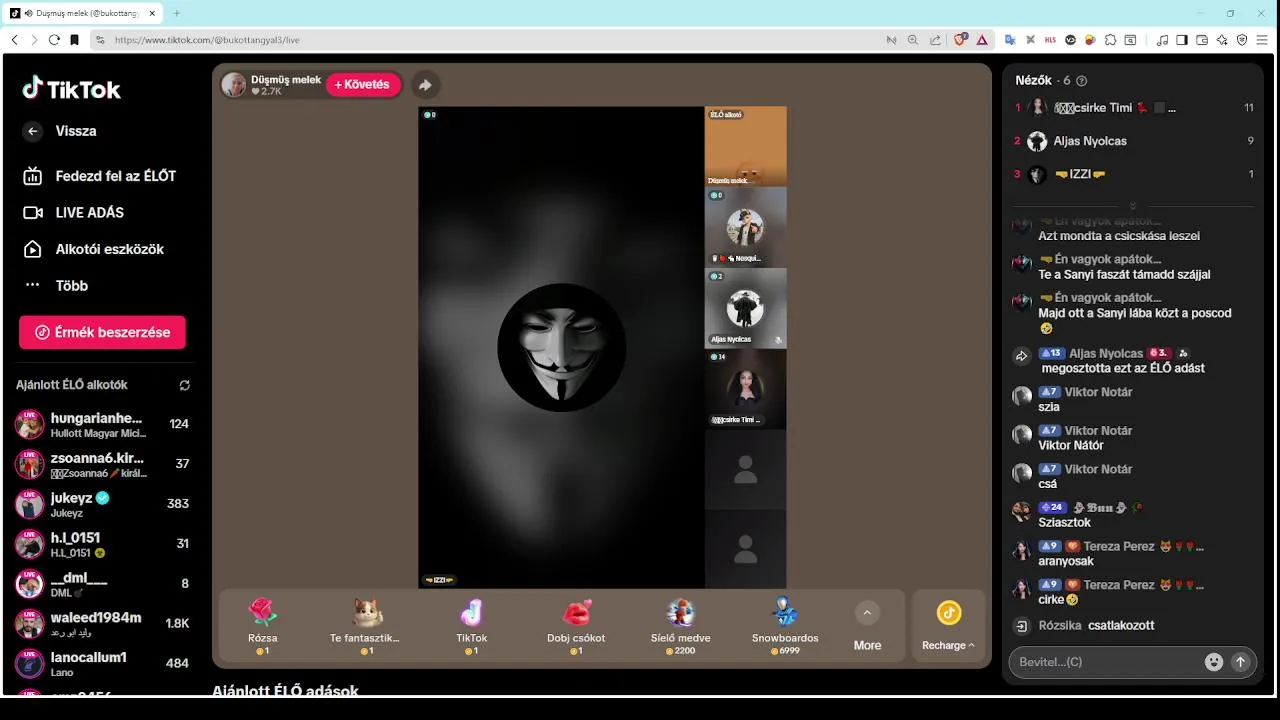
Task: Open the music playlist note icon
Action: 1162,40
